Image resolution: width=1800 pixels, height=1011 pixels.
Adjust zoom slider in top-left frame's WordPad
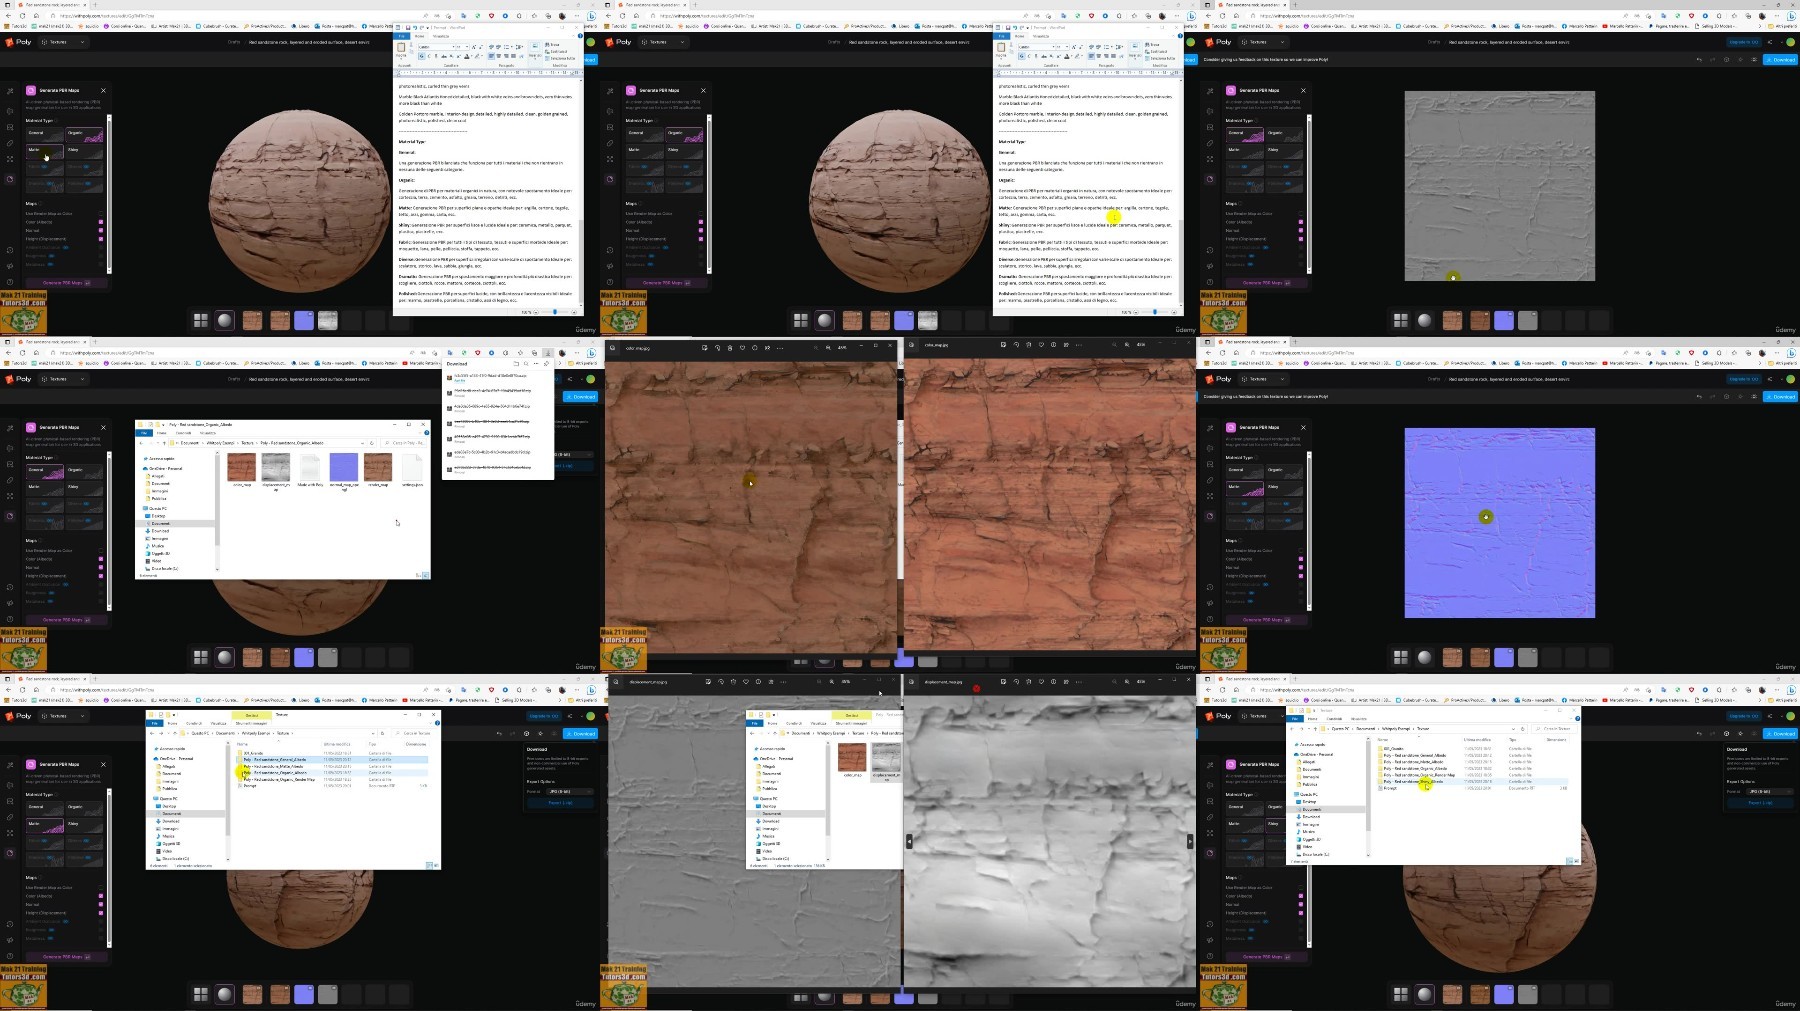(x=555, y=312)
